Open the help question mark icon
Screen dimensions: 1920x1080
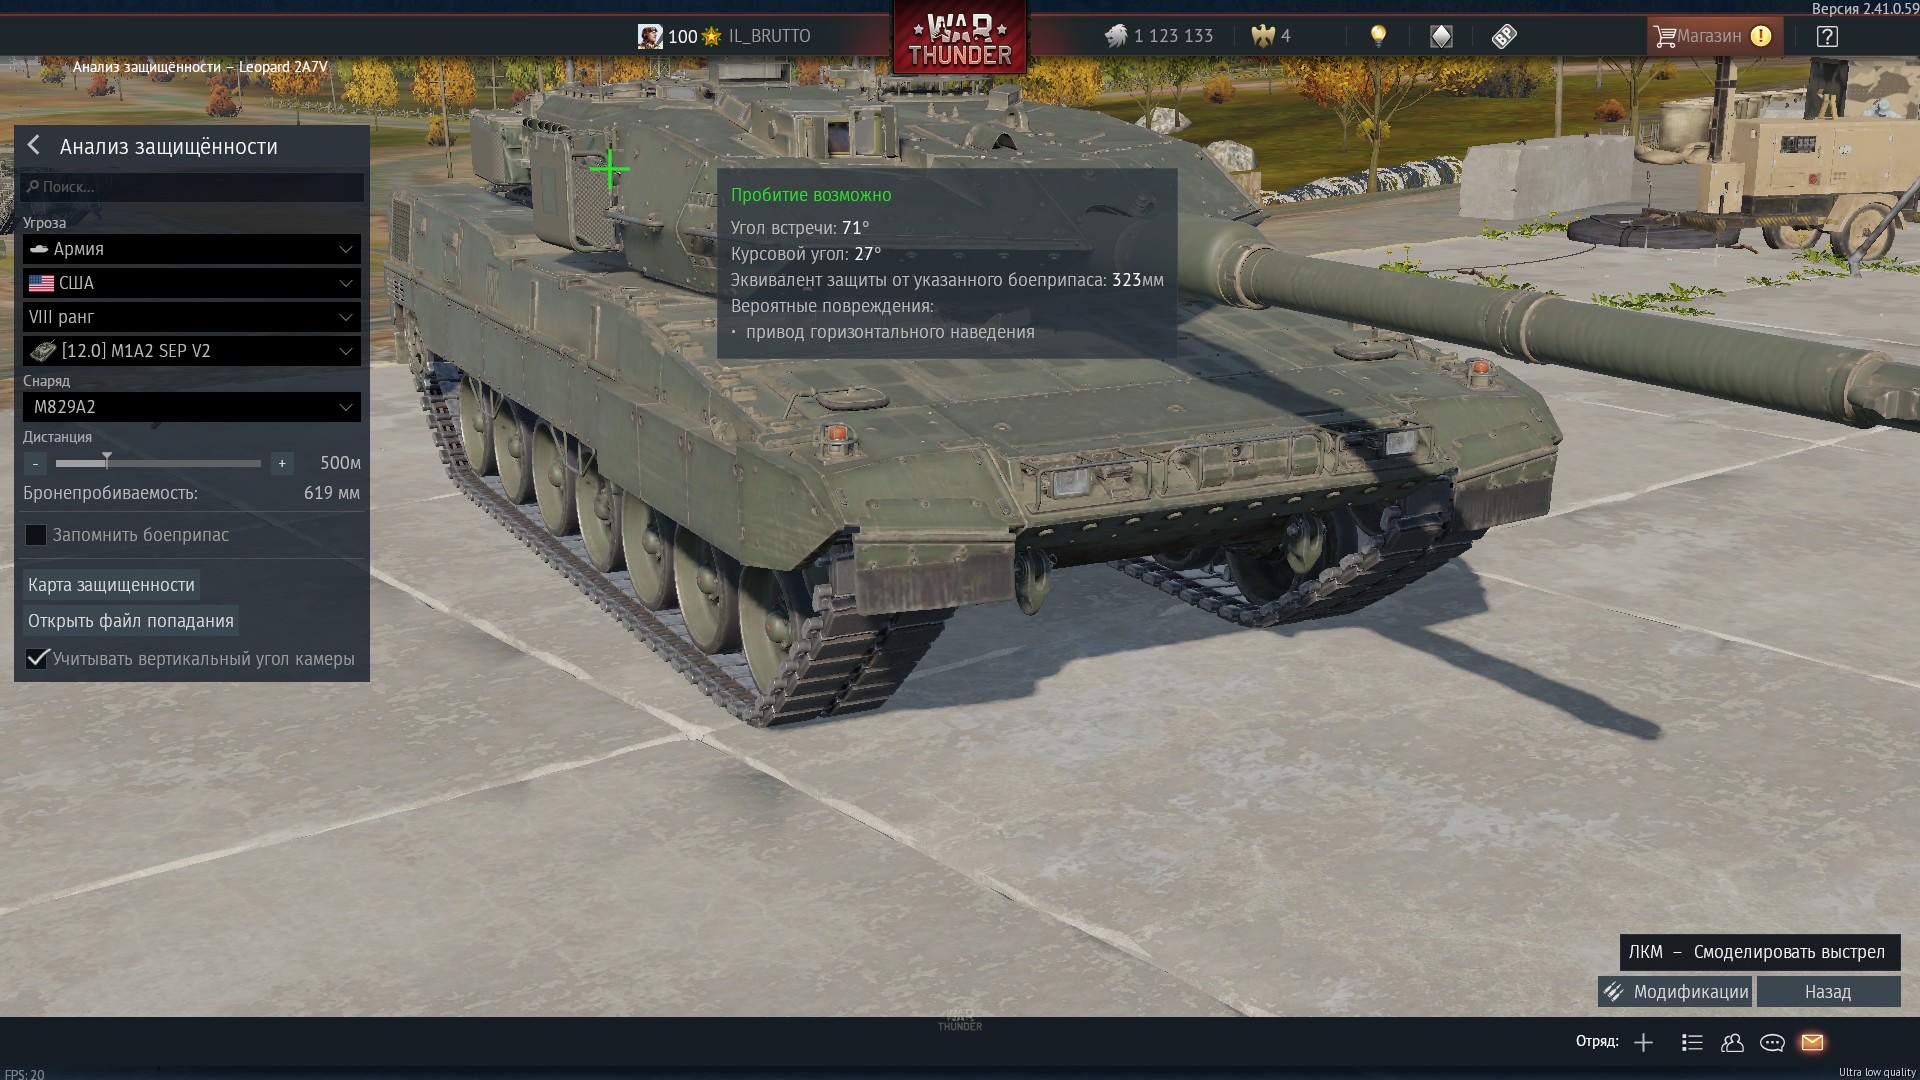[x=1827, y=37]
